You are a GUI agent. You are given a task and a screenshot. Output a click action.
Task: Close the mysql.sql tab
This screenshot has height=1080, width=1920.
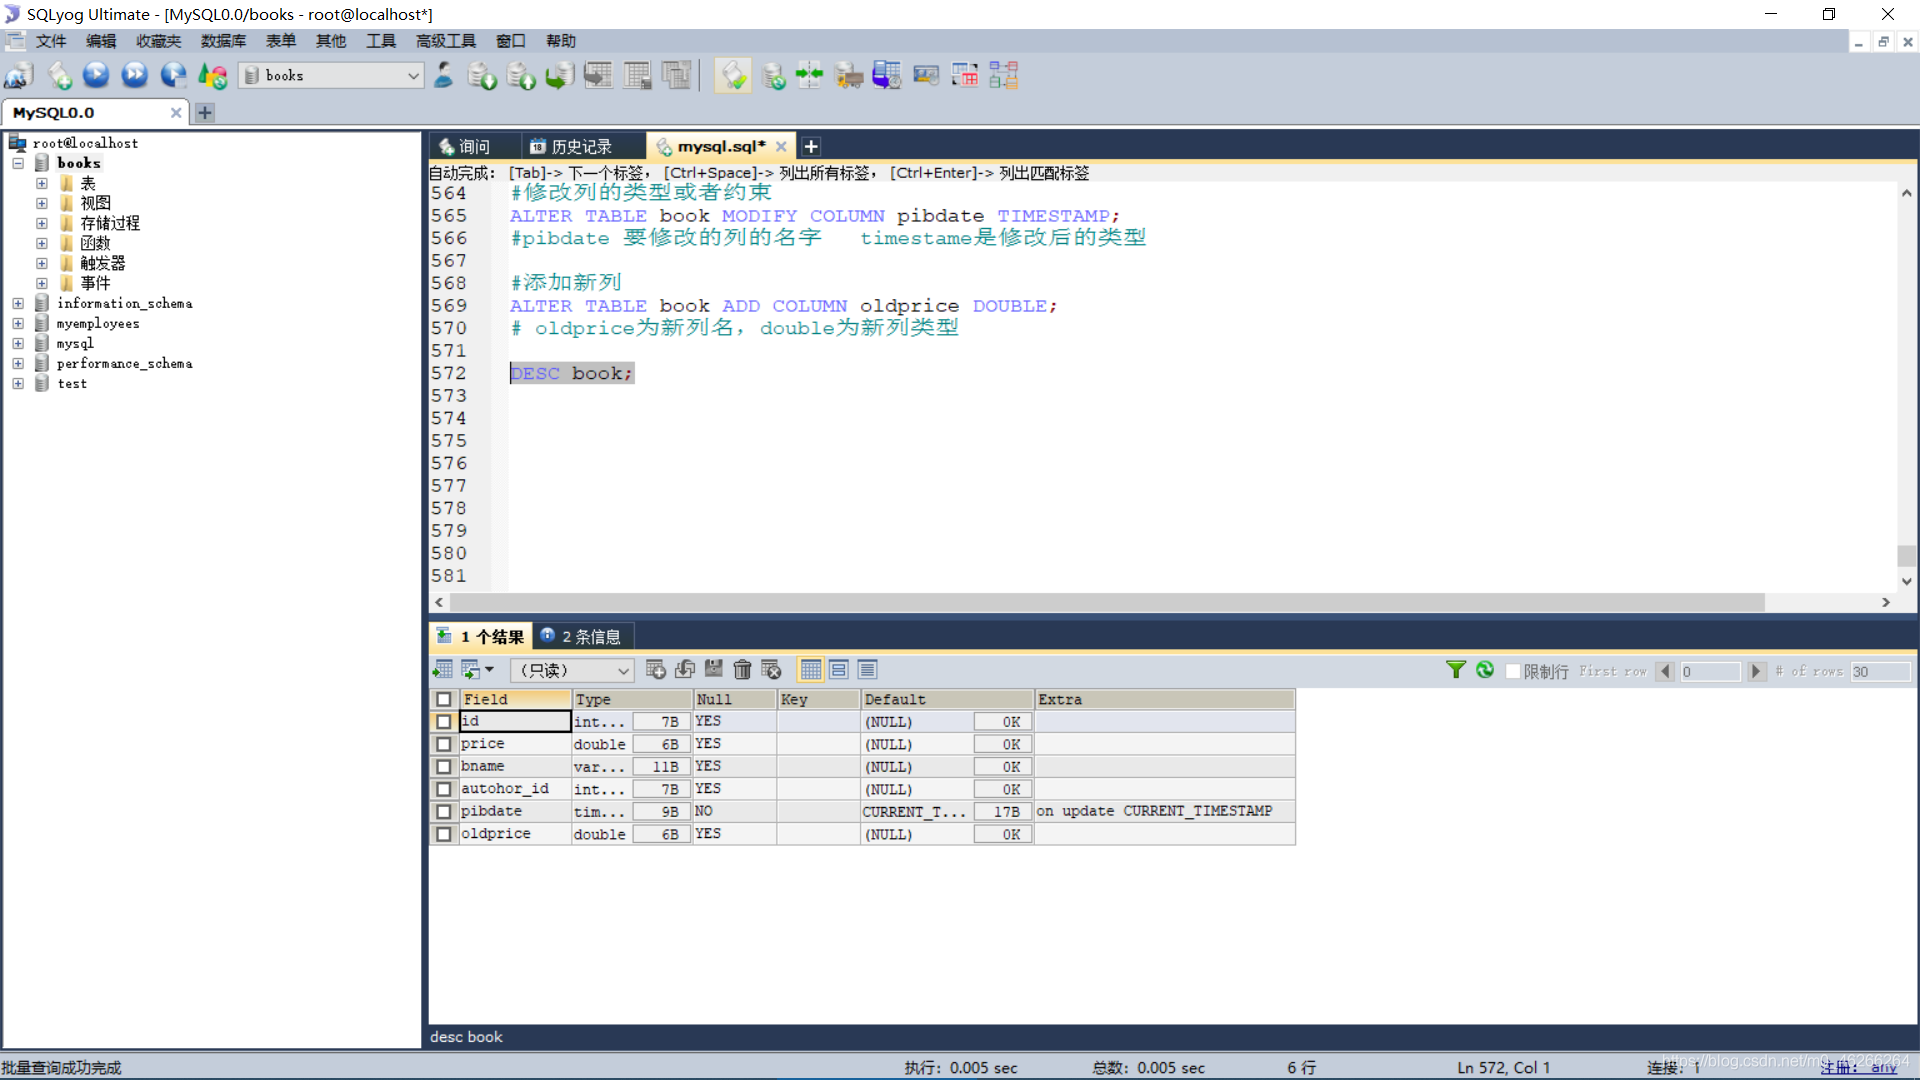point(781,146)
